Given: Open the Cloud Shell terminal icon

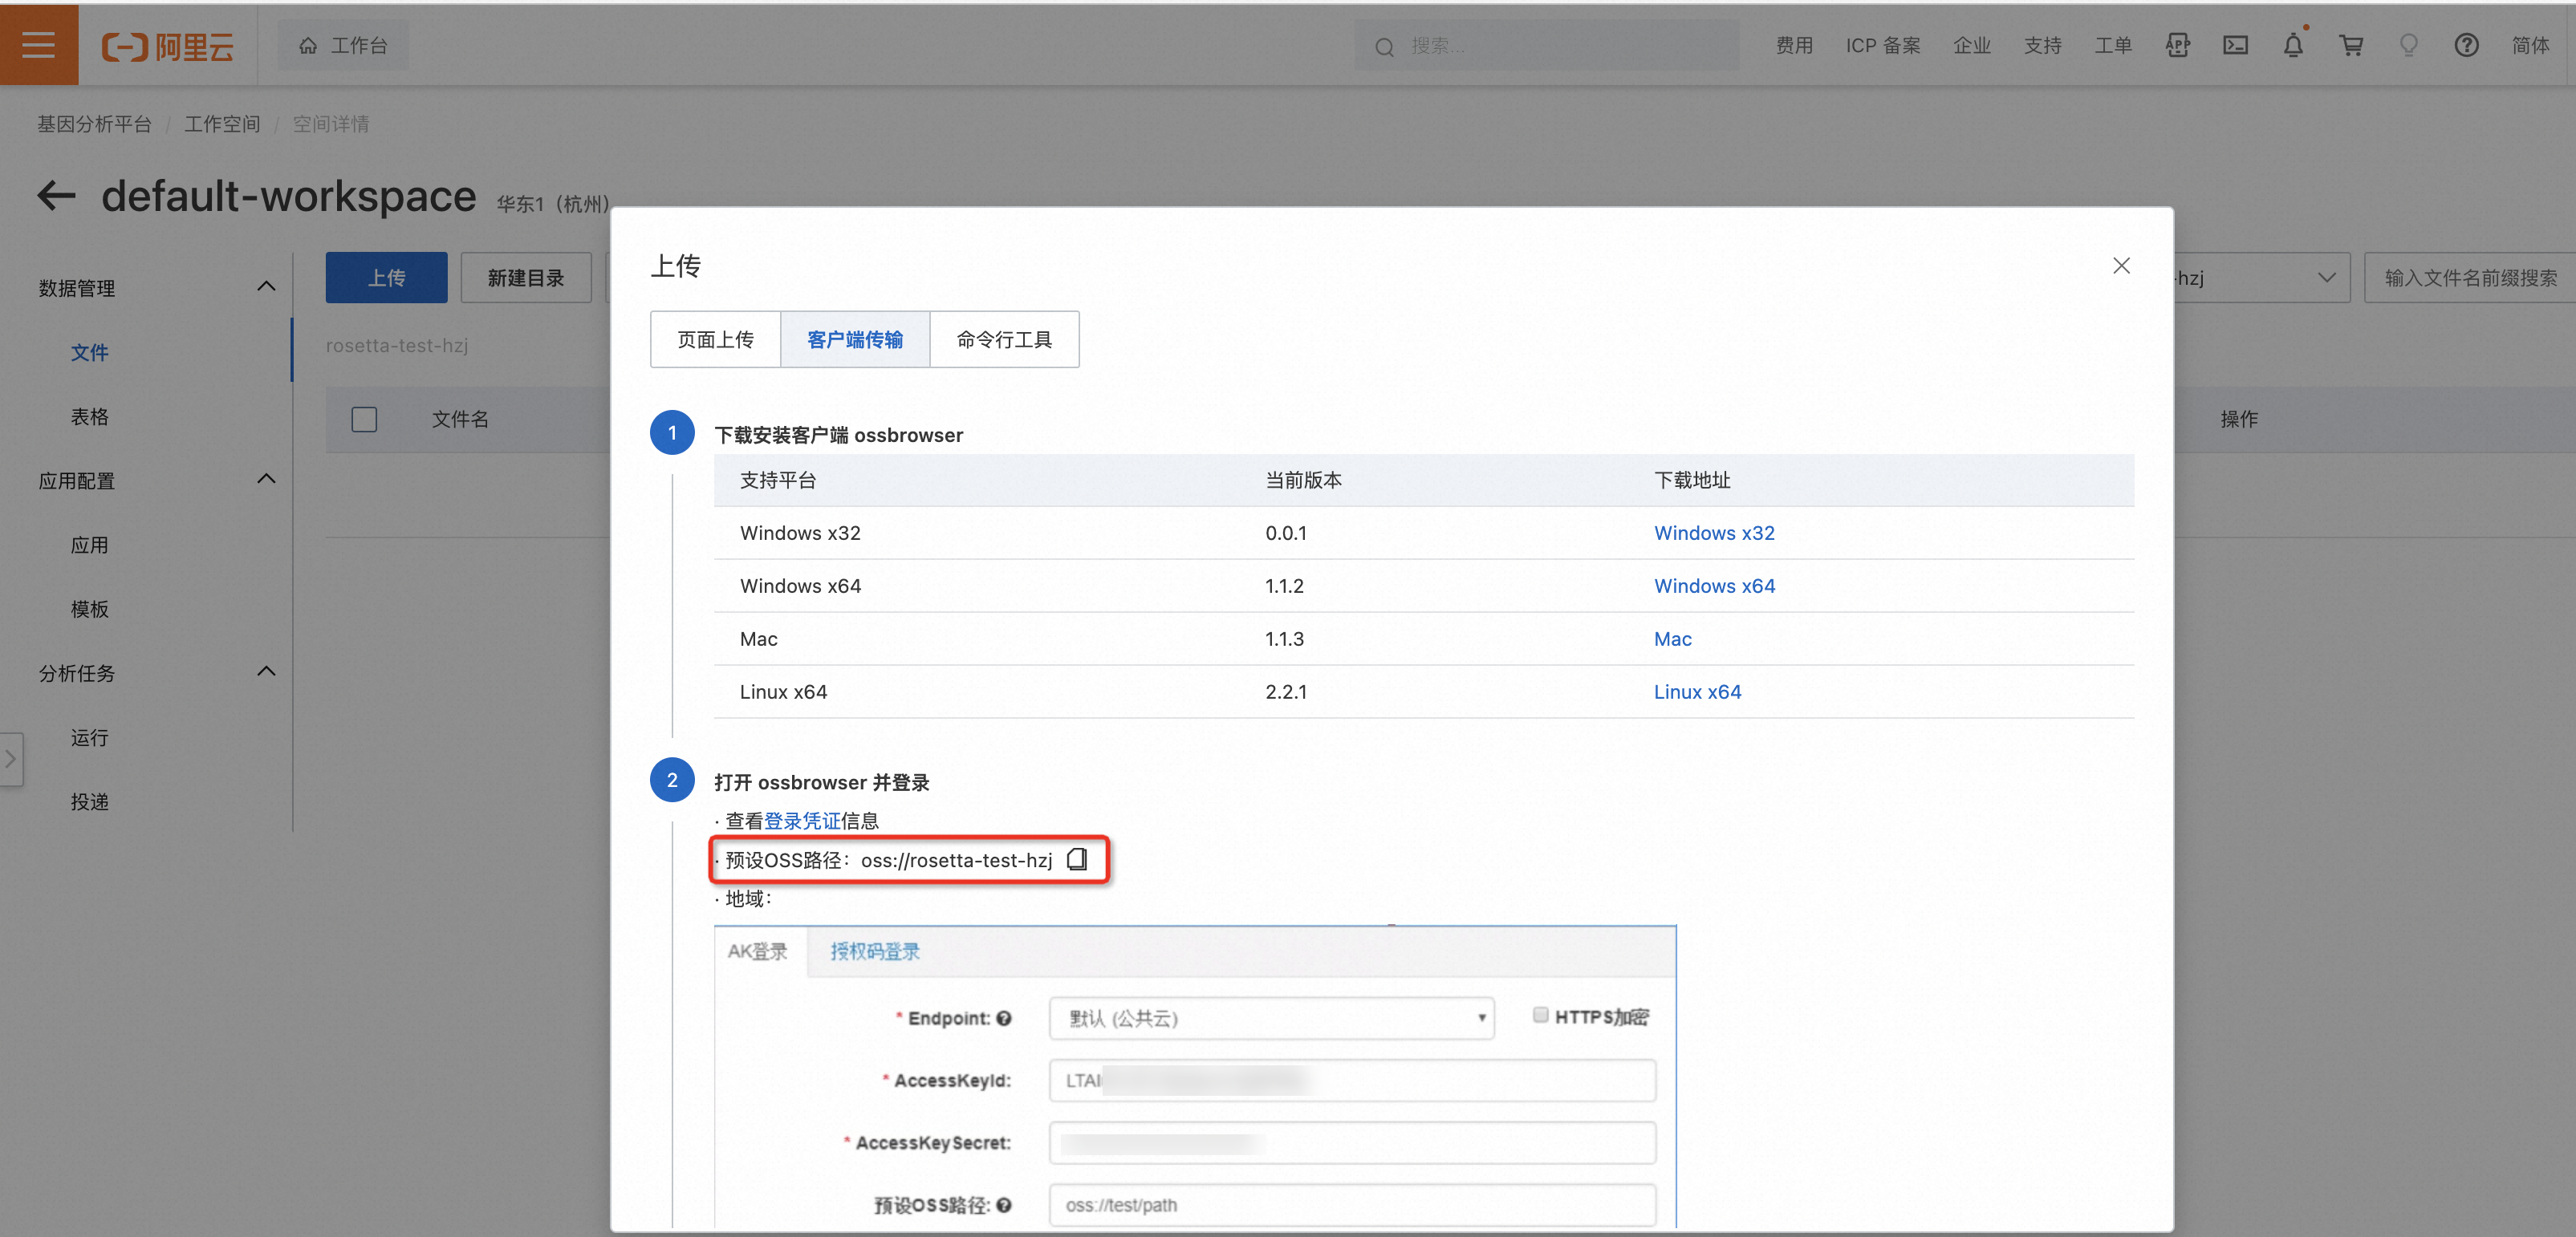Looking at the screenshot, I should 2235,45.
